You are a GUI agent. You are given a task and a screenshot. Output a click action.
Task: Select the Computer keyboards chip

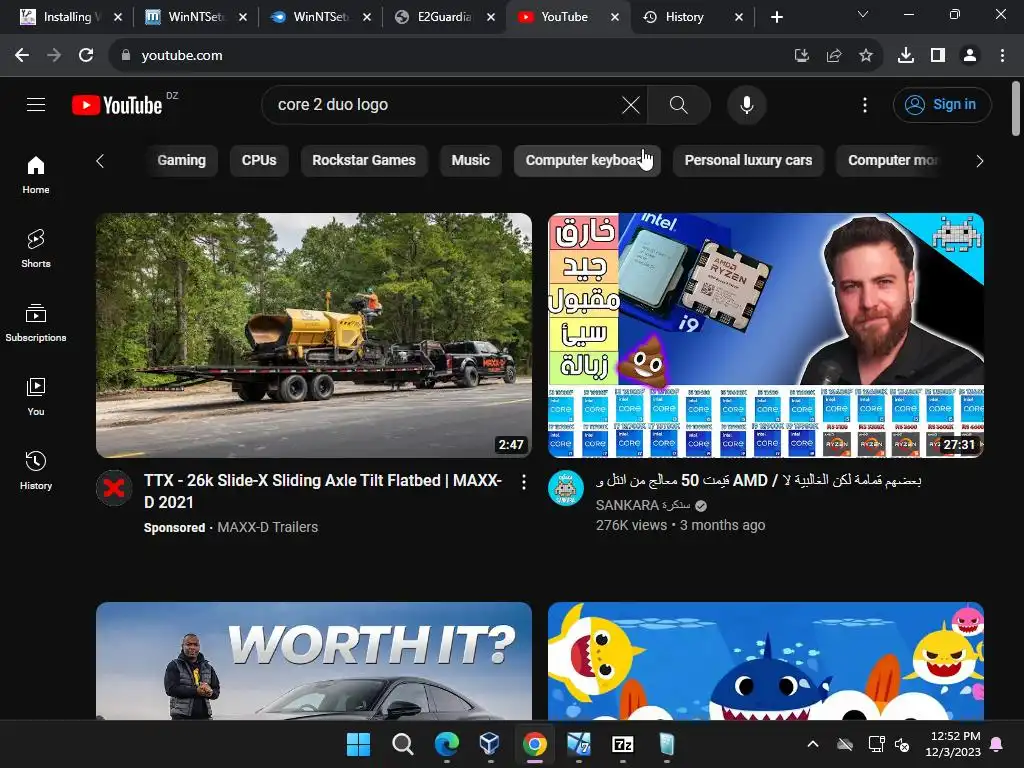pyautogui.click(x=587, y=161)
